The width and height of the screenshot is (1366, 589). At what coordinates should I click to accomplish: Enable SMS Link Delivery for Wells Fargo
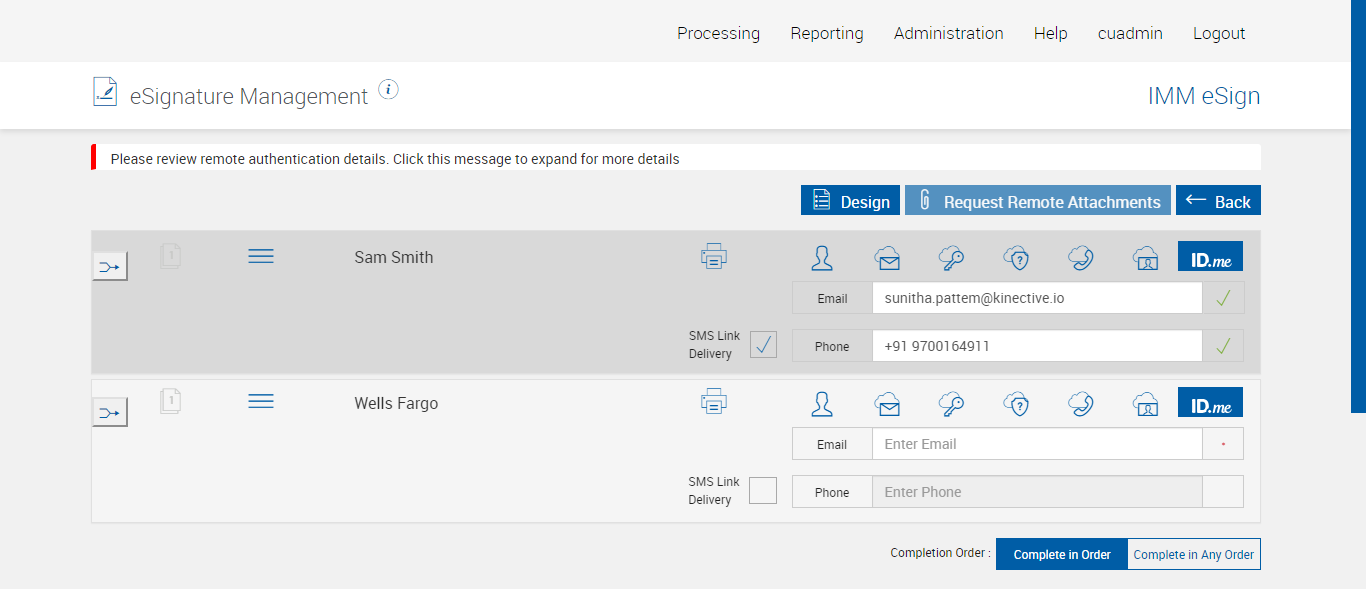click(763, 491)
